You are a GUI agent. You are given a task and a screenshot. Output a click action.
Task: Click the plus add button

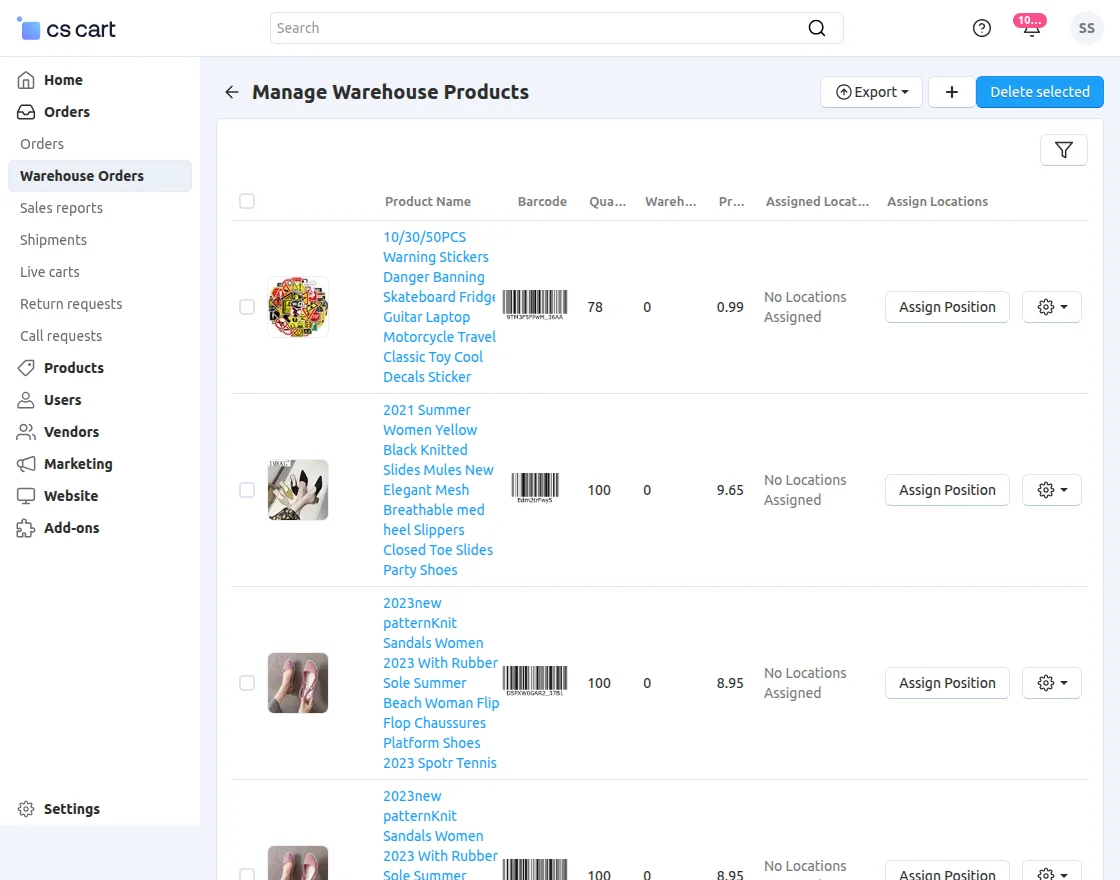952,92
